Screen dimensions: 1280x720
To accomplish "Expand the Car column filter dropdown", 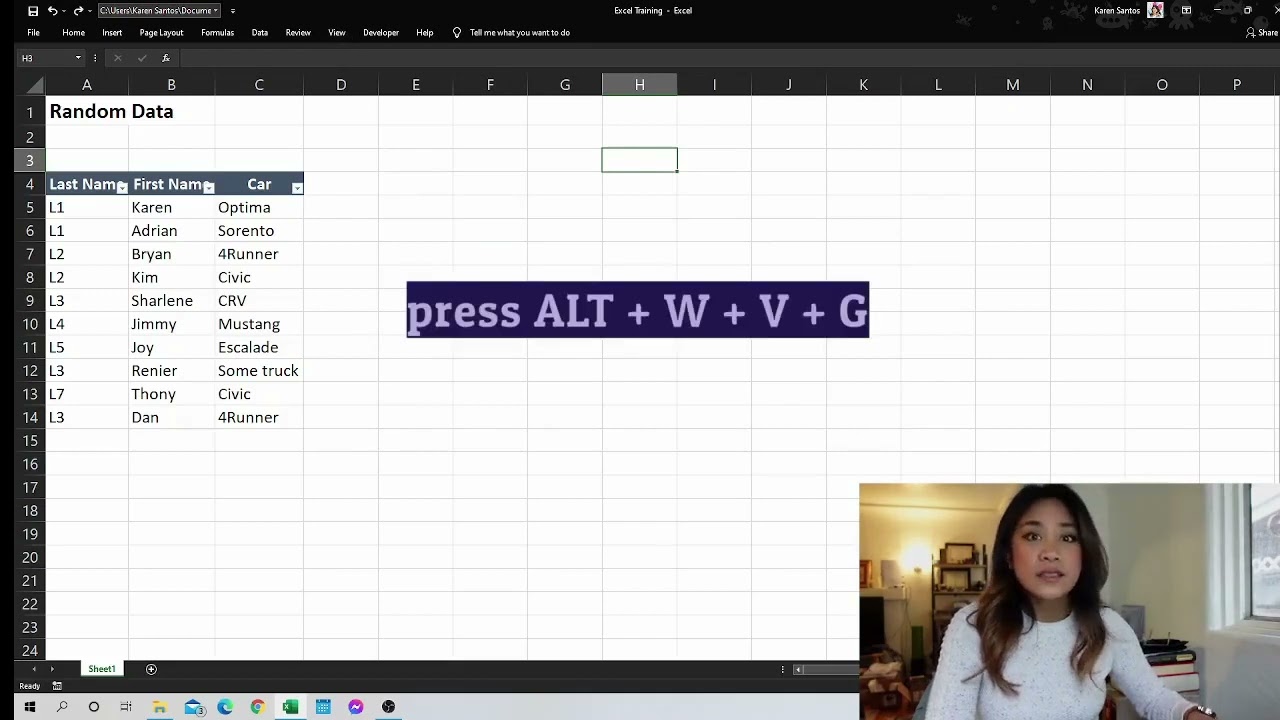I will click(x=297, y=187).
